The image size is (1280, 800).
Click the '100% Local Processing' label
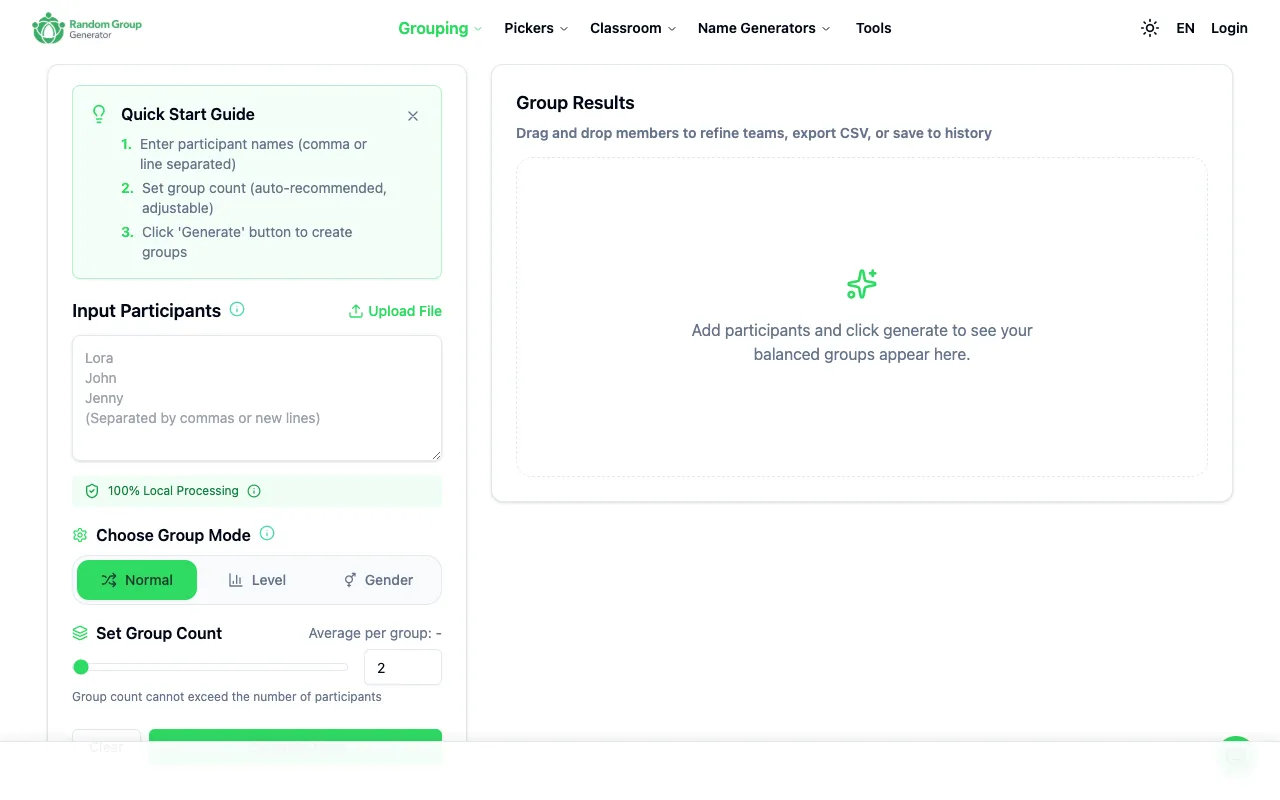click(173, 491)
